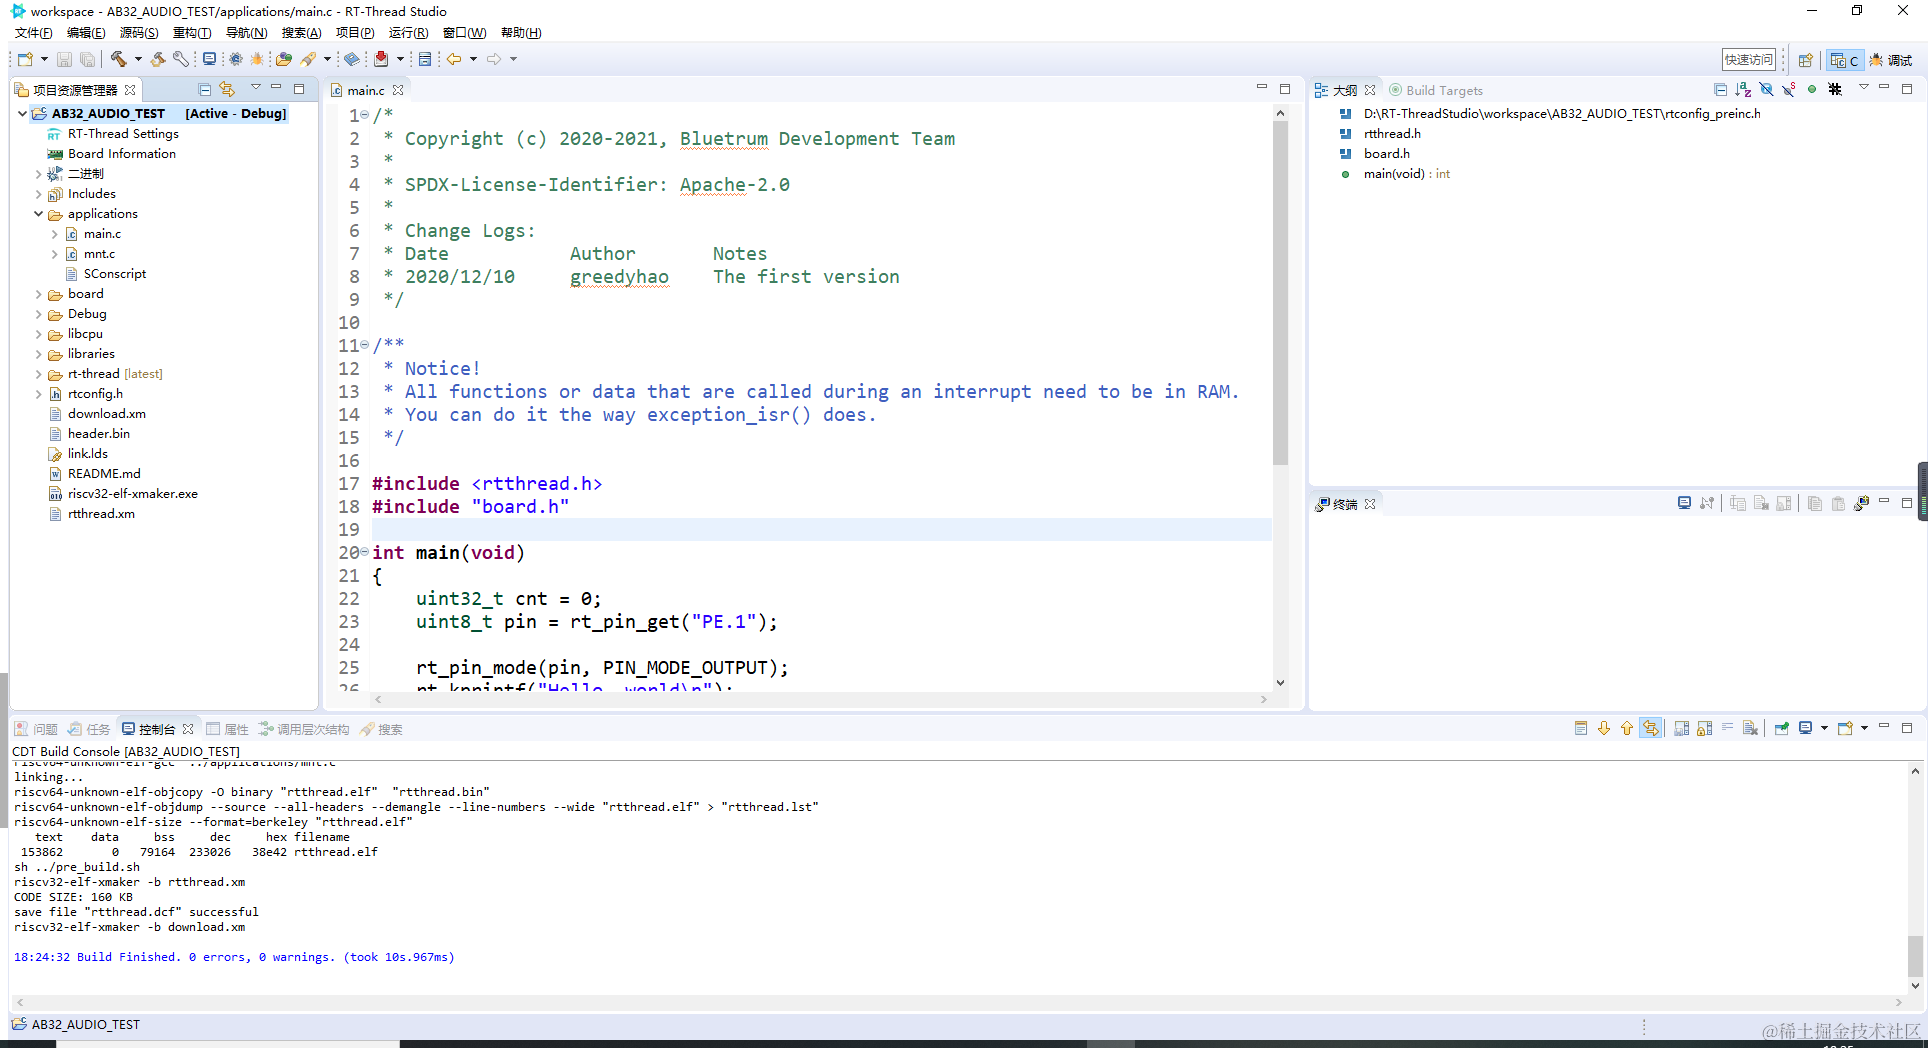Expand the board folder in project tree
Image resolution: width=1928 pixels, height=1048 pixels.
[x=39, y=294]
